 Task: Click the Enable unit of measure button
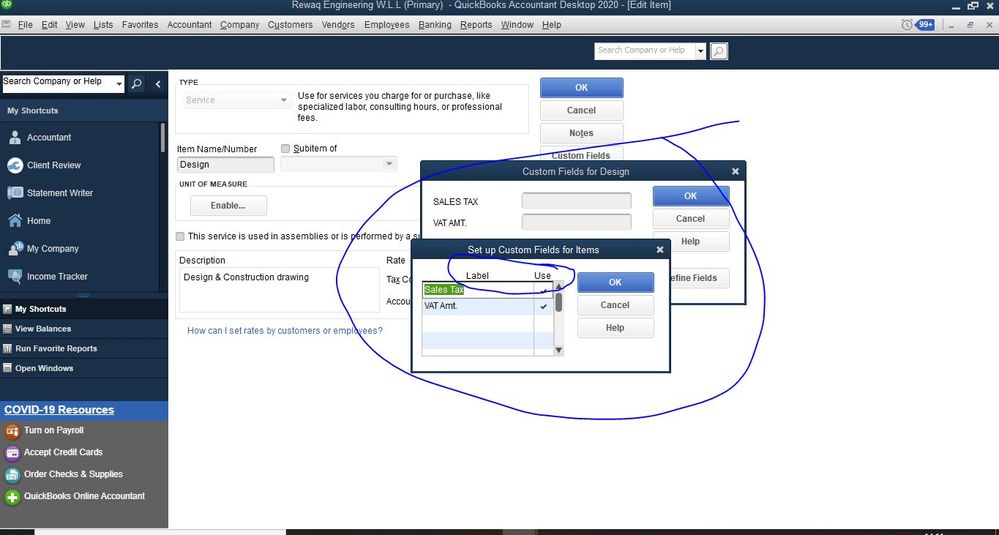228,206
